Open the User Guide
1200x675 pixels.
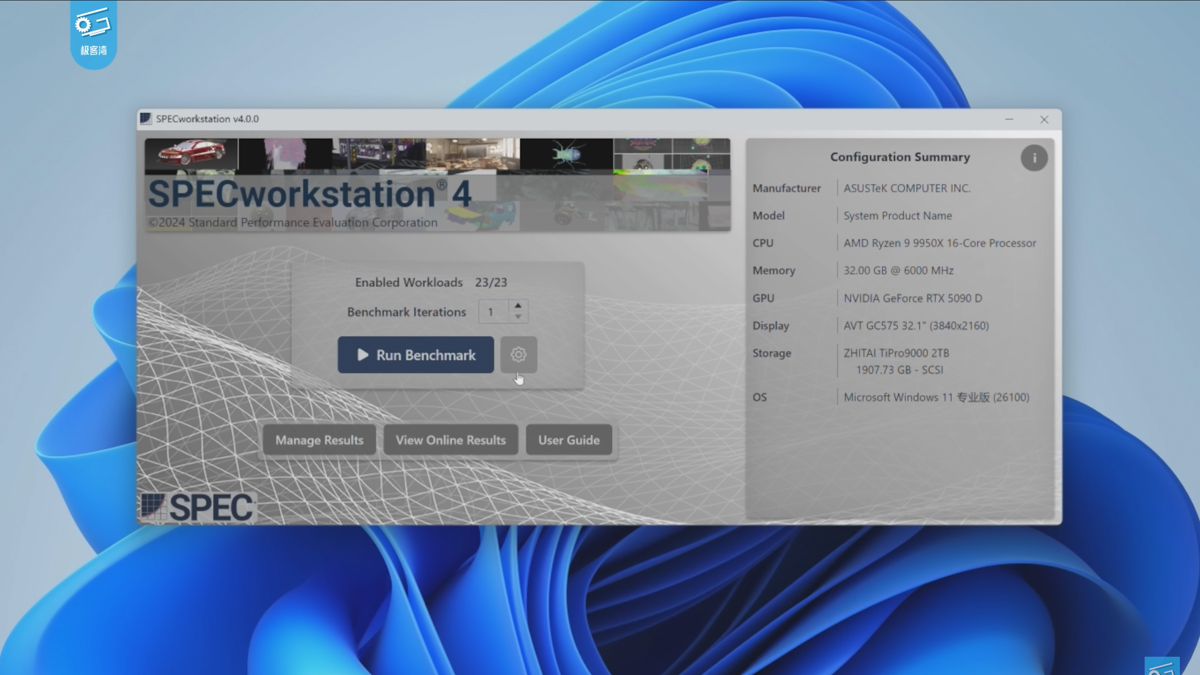point(569,440)
